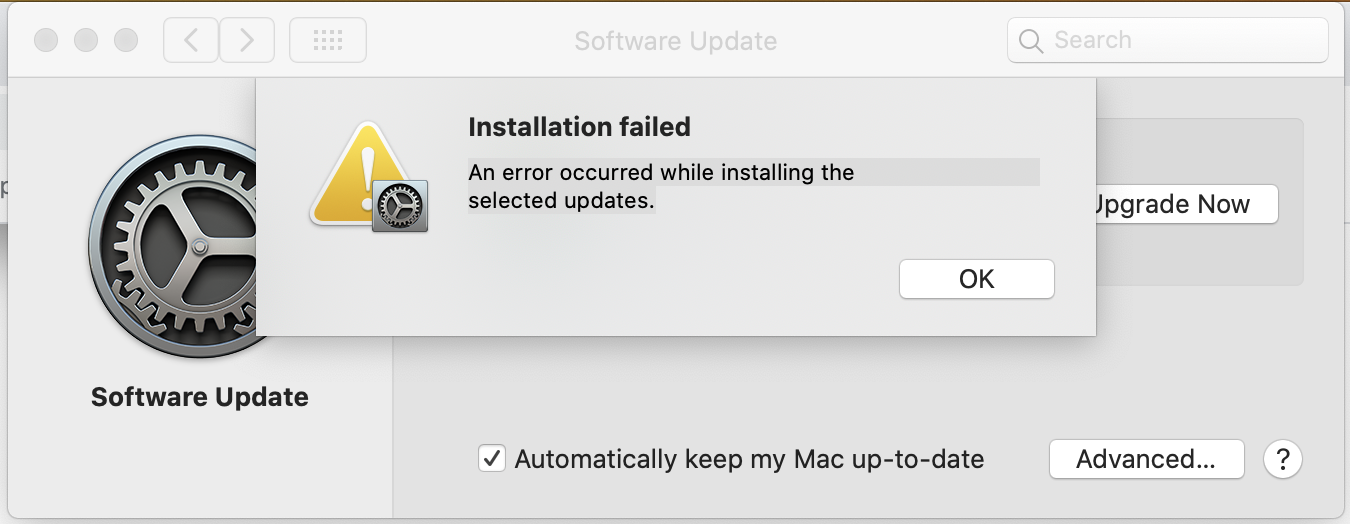Screen dimensions: 1350x524
Task: Show all preferences with the grid button
Action: point(328,40)
